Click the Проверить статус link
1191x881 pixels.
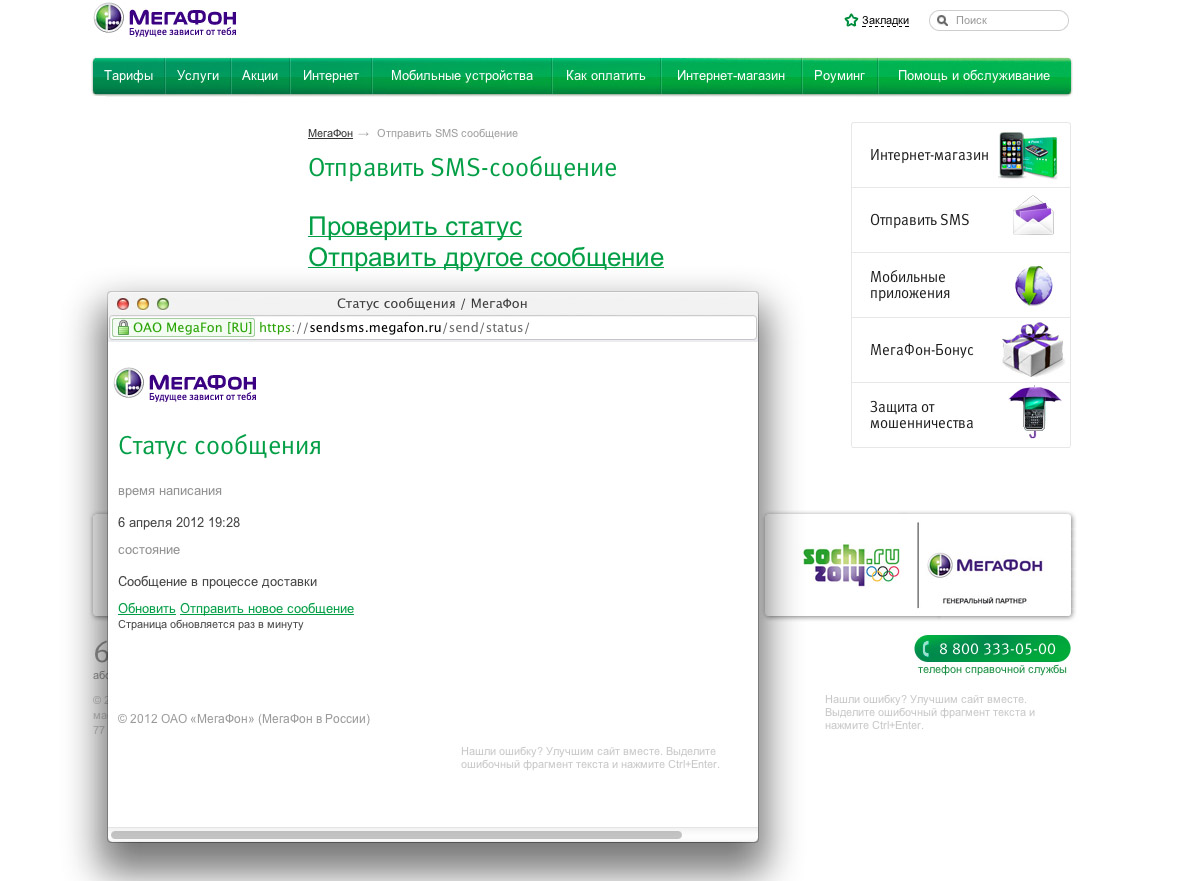point(415,226)
